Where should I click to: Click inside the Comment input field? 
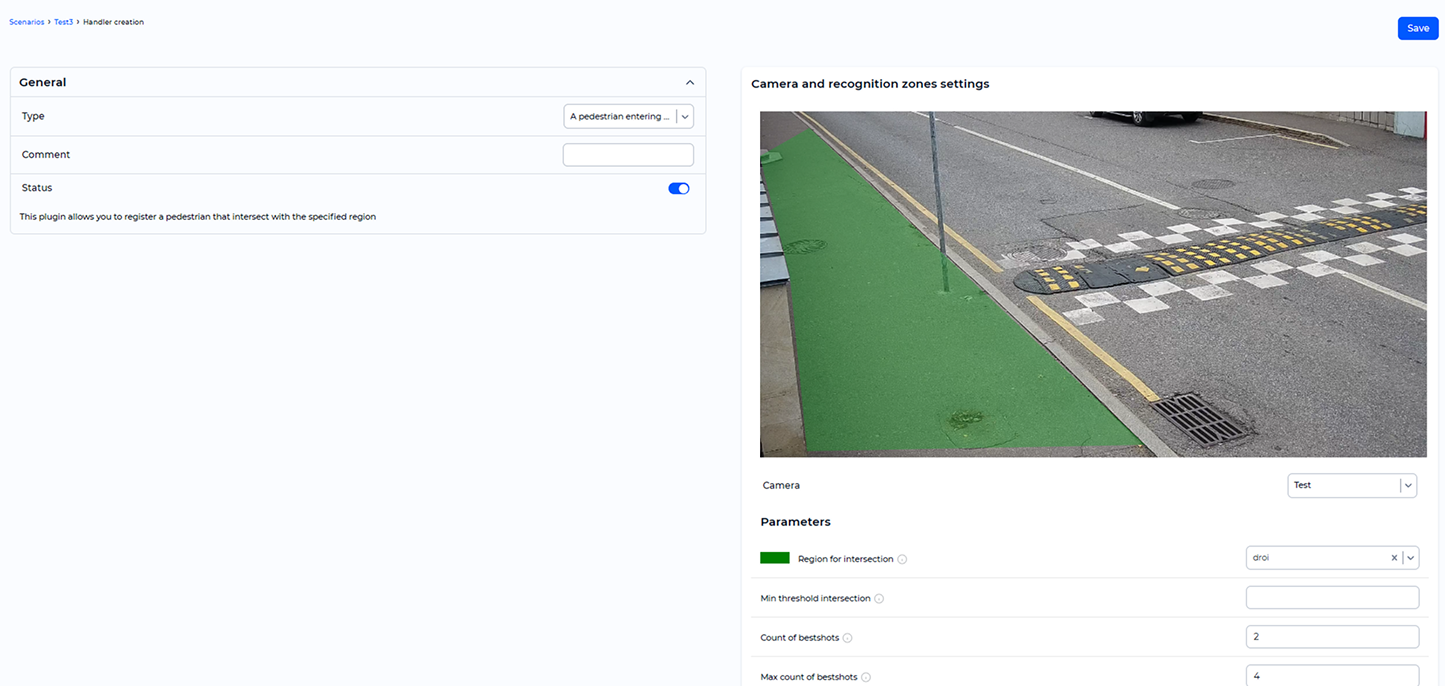click(x=628, y=154)
